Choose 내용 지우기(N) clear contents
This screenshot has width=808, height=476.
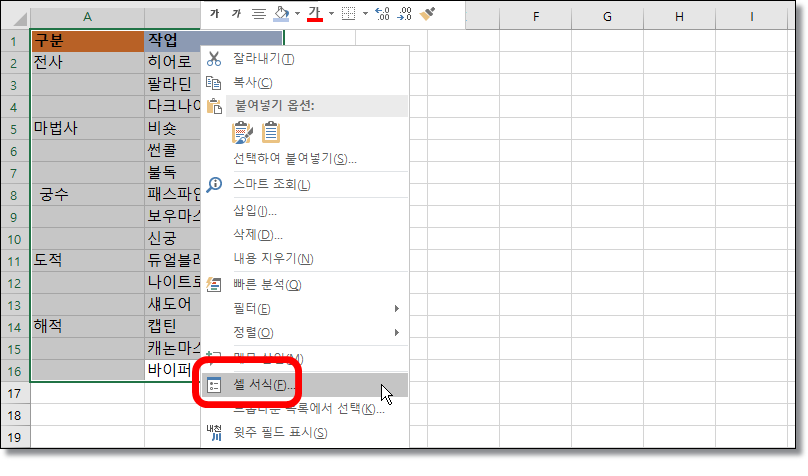tap(305, 259)
